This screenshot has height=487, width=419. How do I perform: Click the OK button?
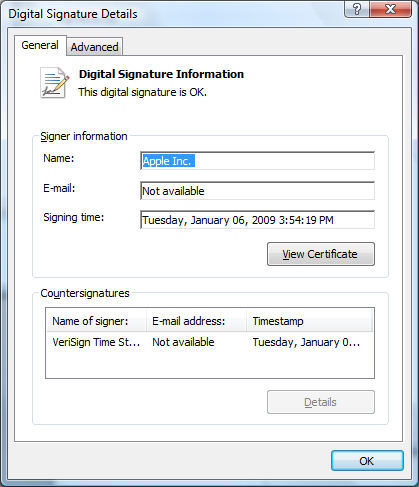(x=367, y=461)
